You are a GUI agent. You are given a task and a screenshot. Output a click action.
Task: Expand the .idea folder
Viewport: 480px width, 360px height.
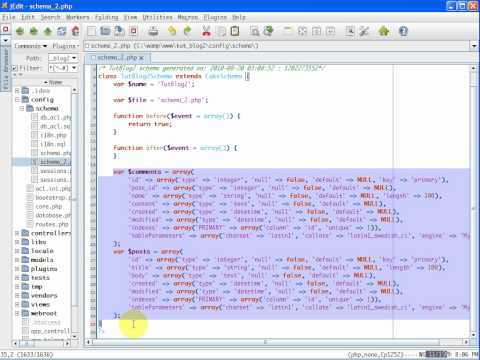coord(17,91)
